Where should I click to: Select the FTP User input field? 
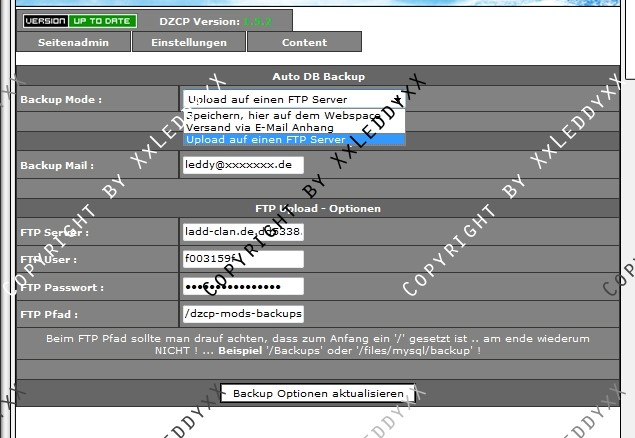tap(243, 259)
